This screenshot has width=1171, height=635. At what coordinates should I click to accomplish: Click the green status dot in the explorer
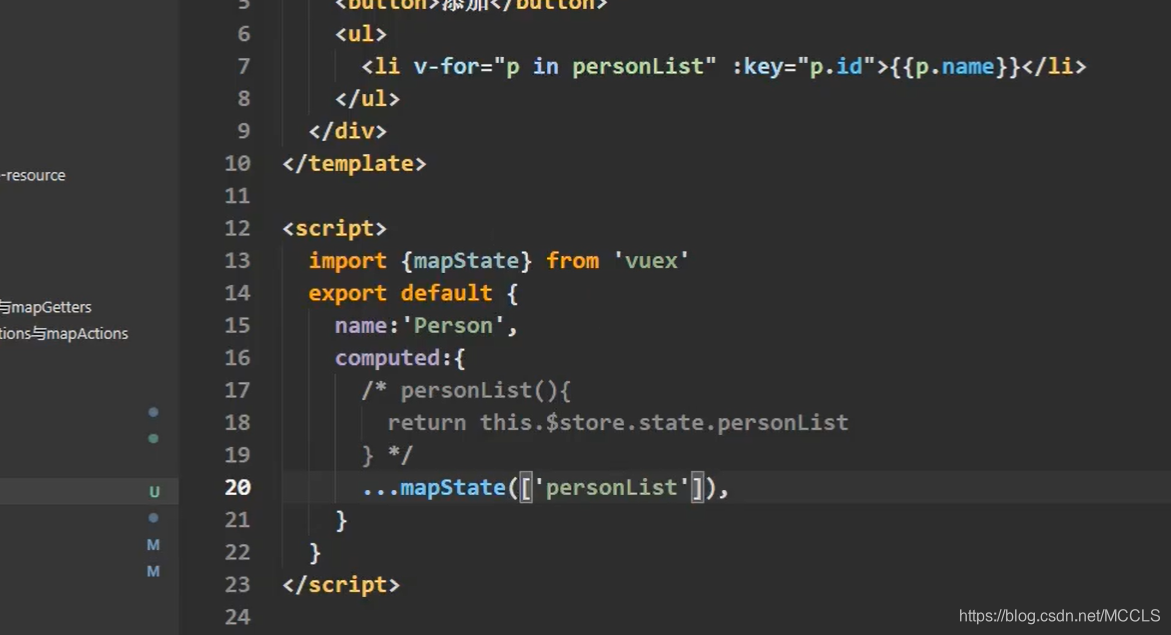tap(153, 439)
